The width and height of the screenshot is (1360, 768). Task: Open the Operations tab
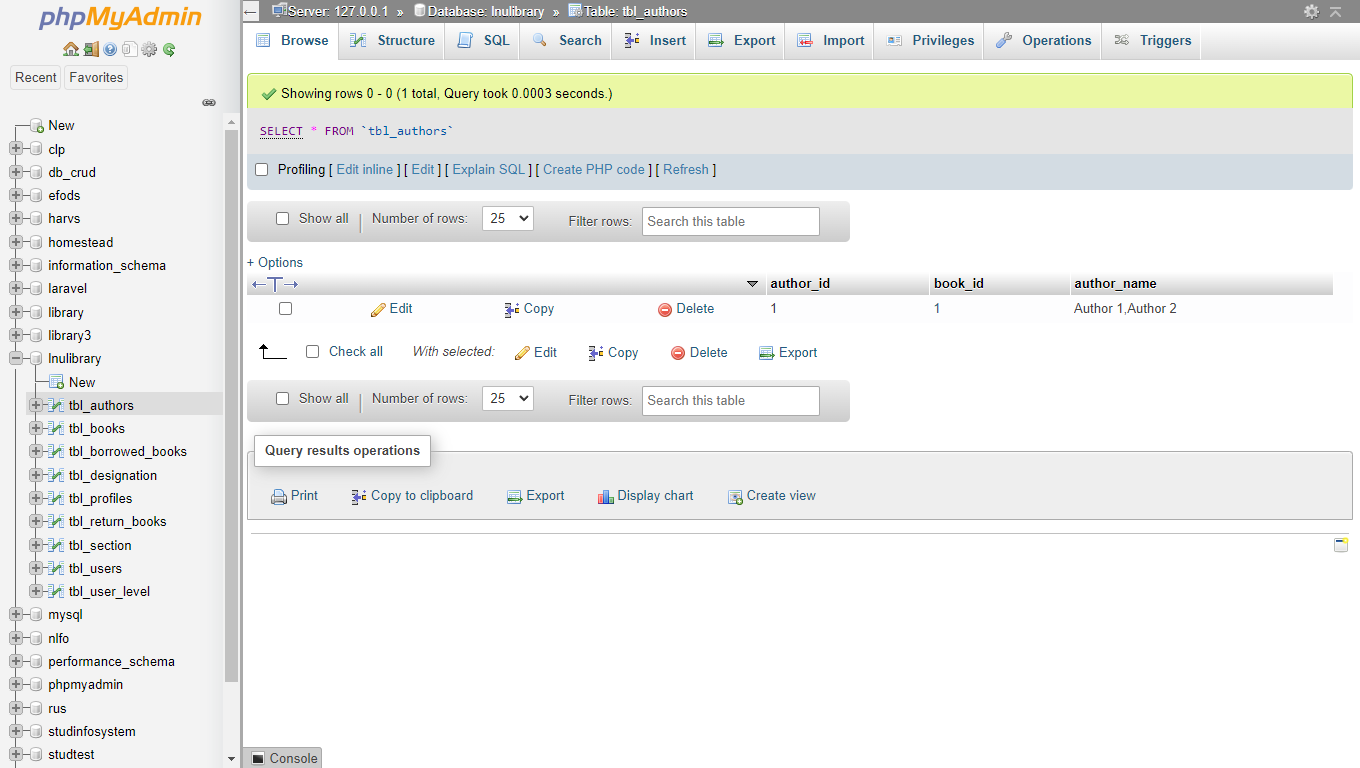tap(1043, 41)
